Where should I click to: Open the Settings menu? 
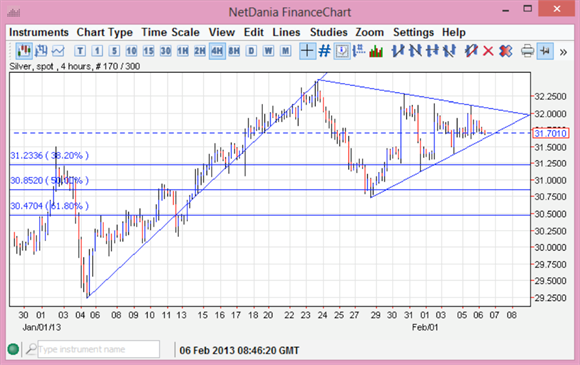tap(413, 33)
